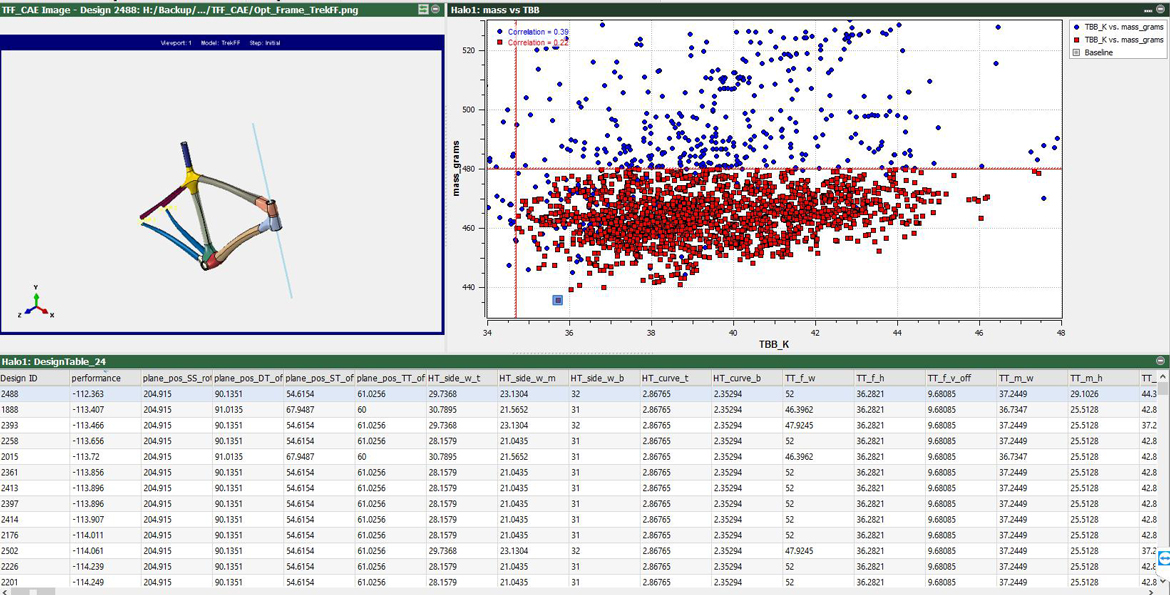Click the TFF_CAE Image panel layout icon
This screenshot has height=595, width=1170.
423,9
